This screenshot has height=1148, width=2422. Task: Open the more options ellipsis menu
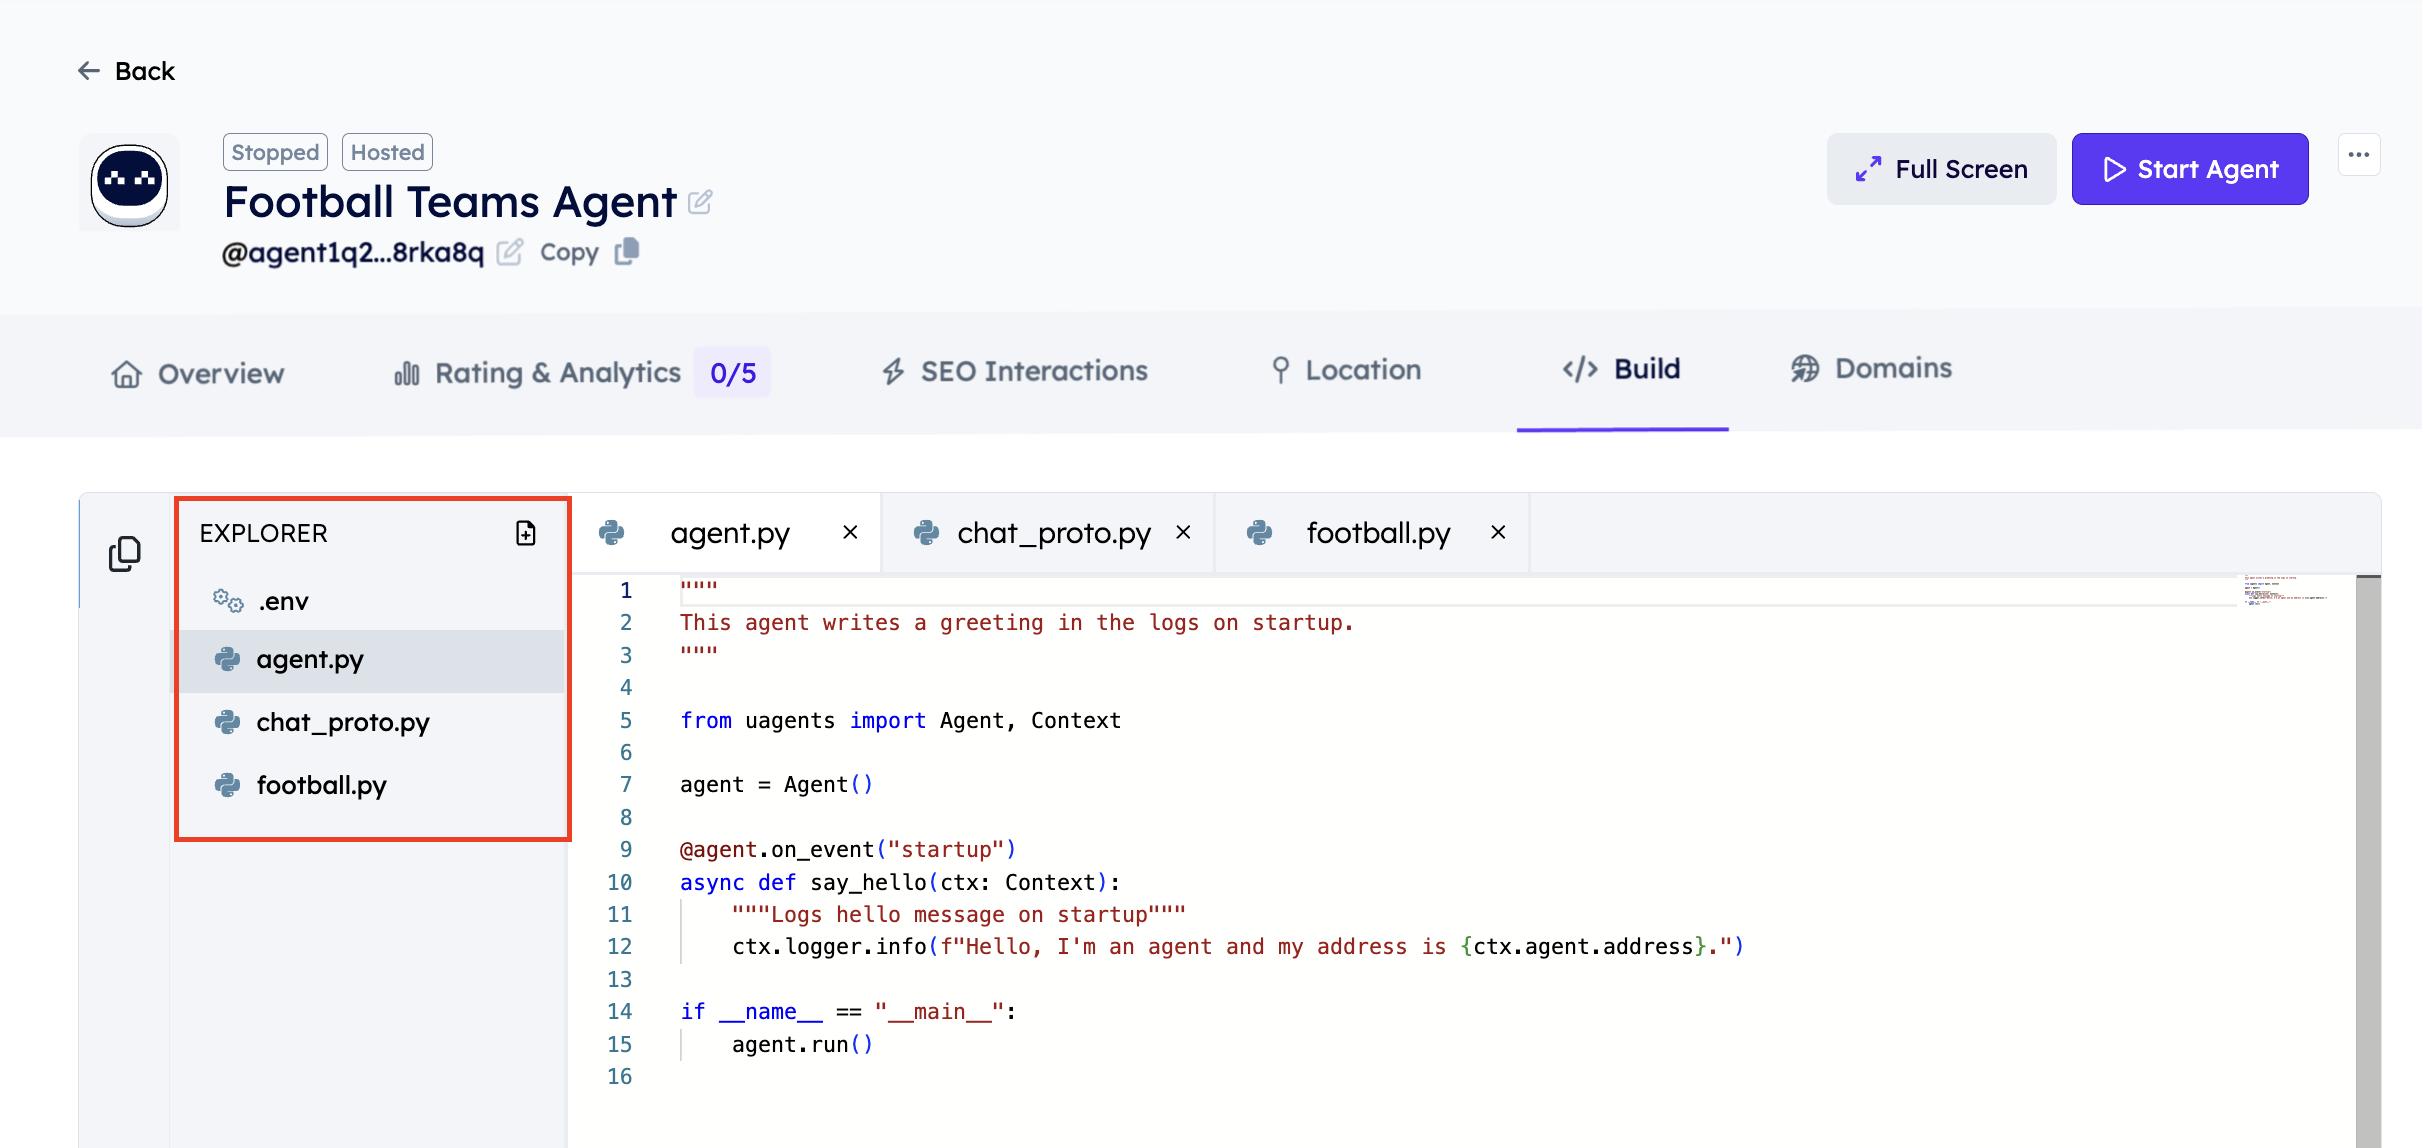click(2359, 155)
